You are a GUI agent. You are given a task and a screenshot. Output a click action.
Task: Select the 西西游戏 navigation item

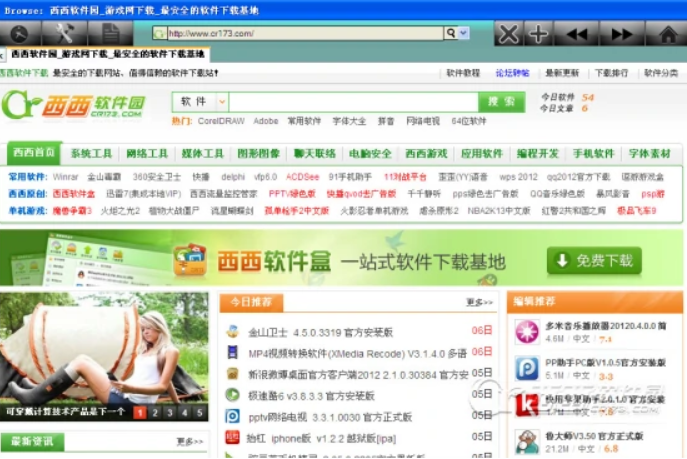click(x=426, y=153)
